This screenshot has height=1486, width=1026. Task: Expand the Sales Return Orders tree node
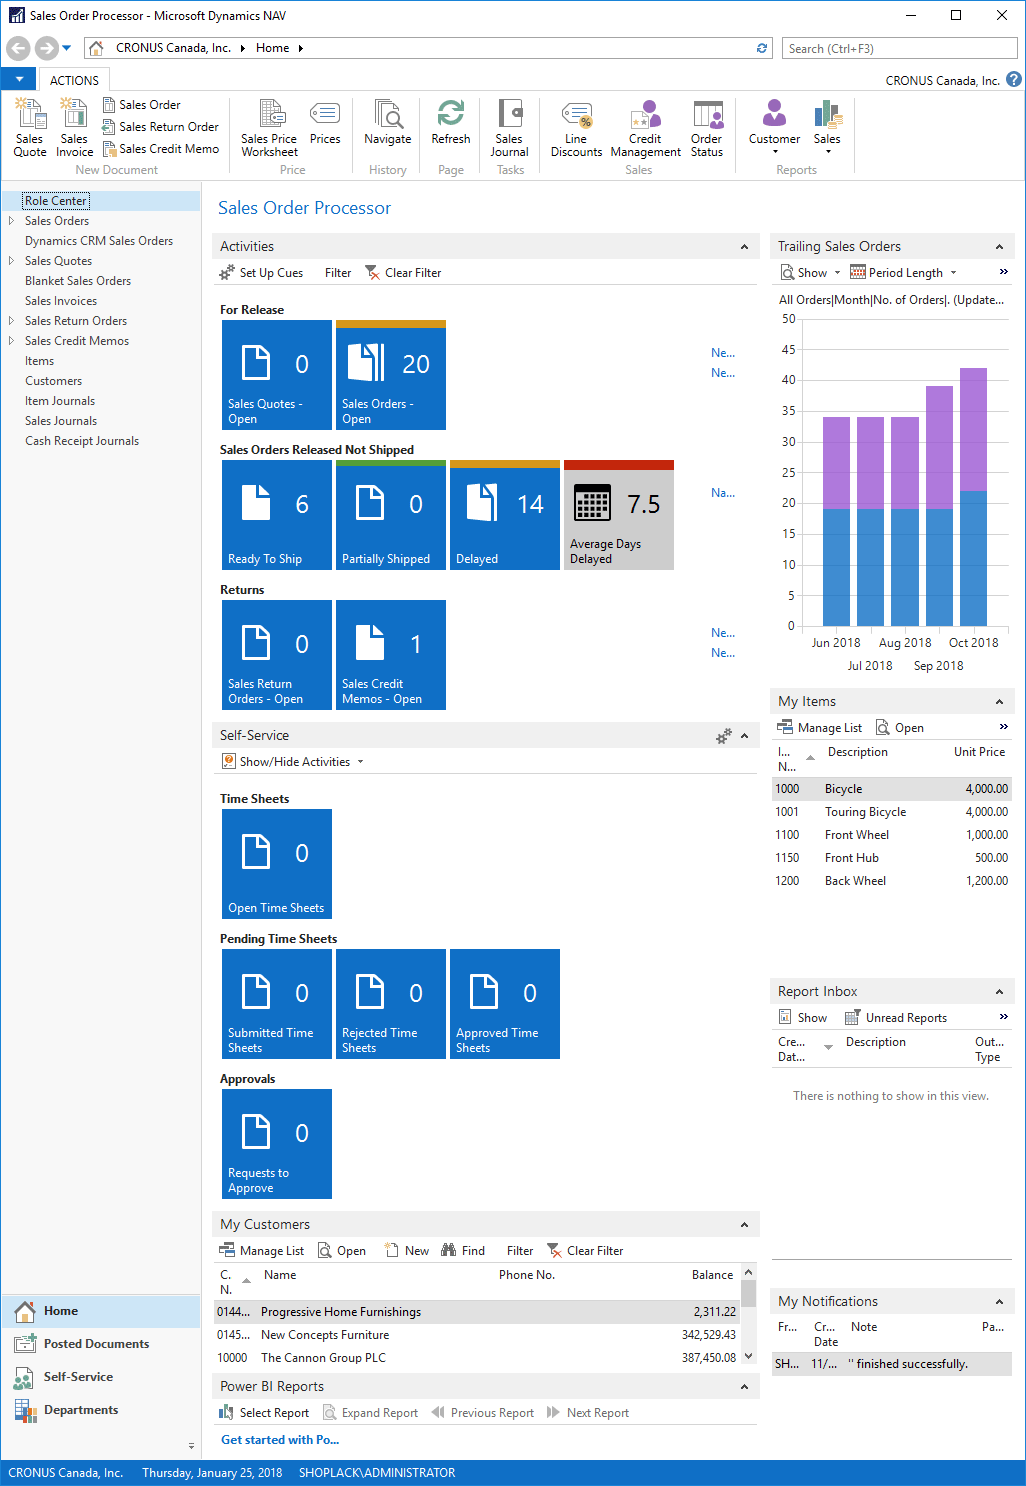pos(11,321)
